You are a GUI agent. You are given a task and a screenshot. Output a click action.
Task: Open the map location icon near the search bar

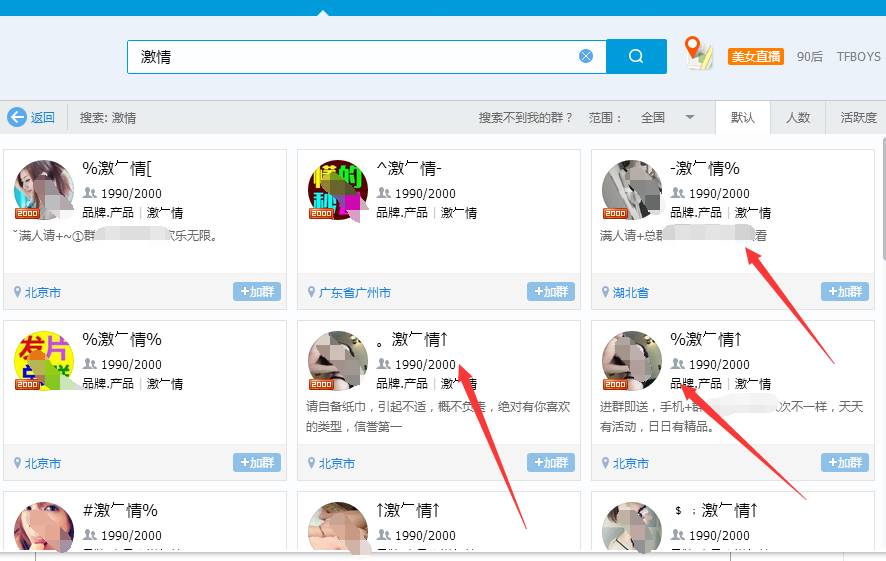698,53
